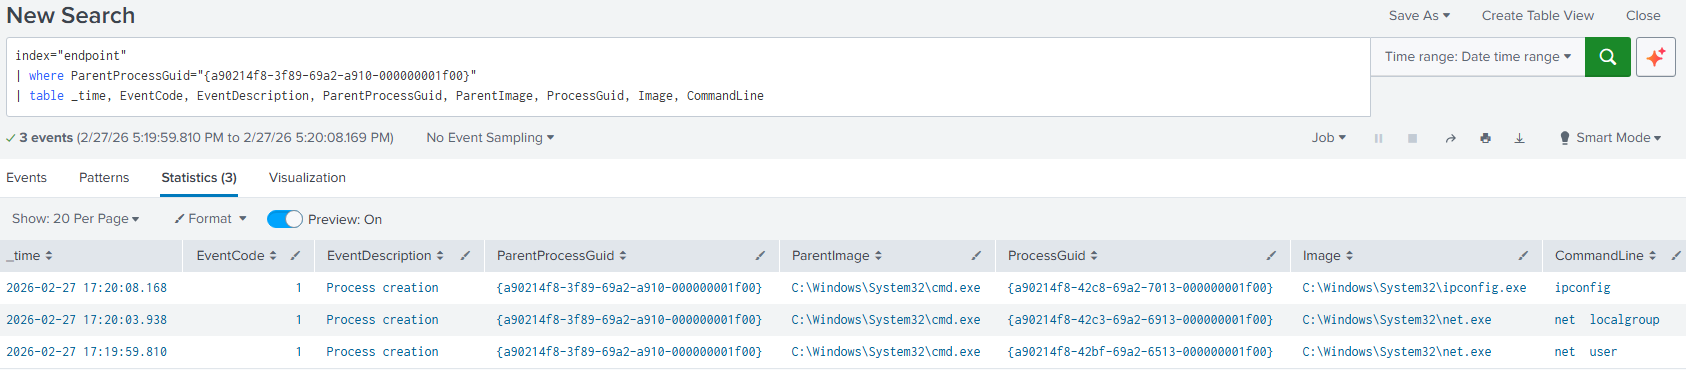1686x375 pixels.
Task: Select timestamp 2026-02-27 17:20:03.938
Action: point(86,320)
